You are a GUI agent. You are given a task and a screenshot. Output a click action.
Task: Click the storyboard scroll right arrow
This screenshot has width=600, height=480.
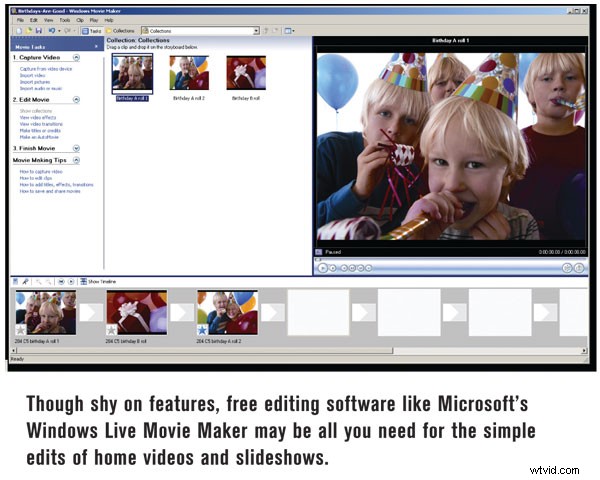point(584,350)
